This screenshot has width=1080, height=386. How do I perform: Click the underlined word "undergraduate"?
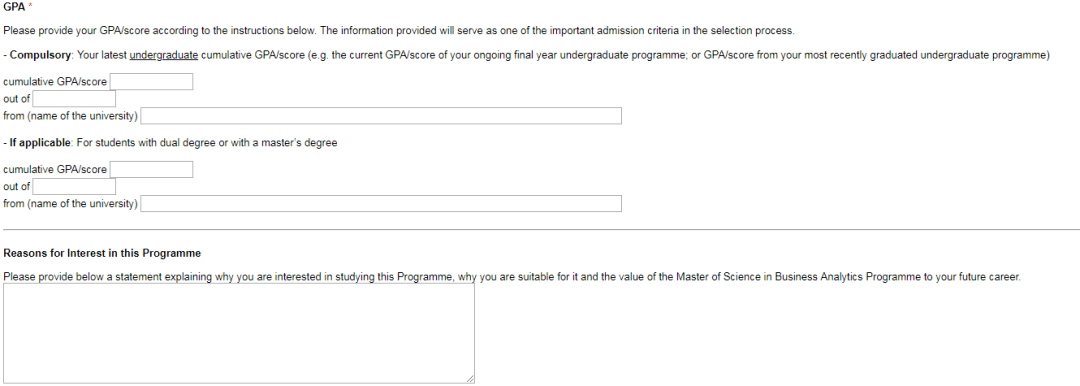click(164, 55)
